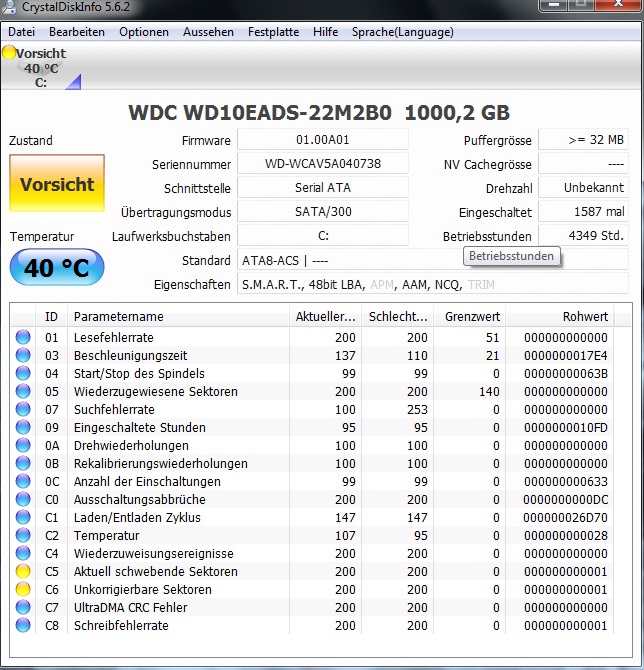Click yellow icon for Aktuell schwebende Sektoren
The image size is (644, 670).
[23, 572]
